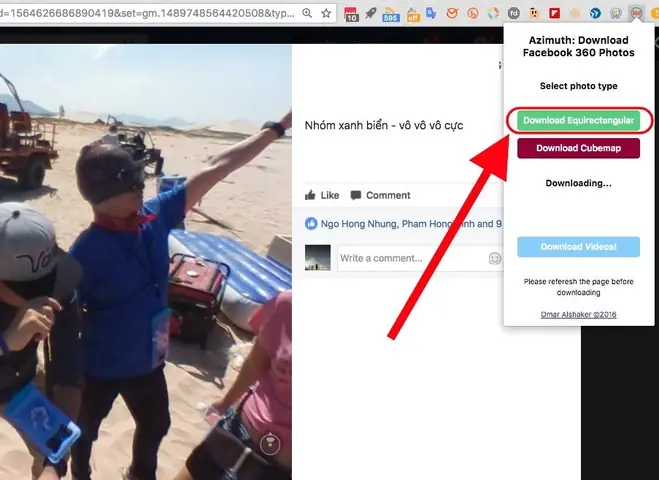
Task: Click the 'Downloading...' status text
Action: [x=578, y=183]
